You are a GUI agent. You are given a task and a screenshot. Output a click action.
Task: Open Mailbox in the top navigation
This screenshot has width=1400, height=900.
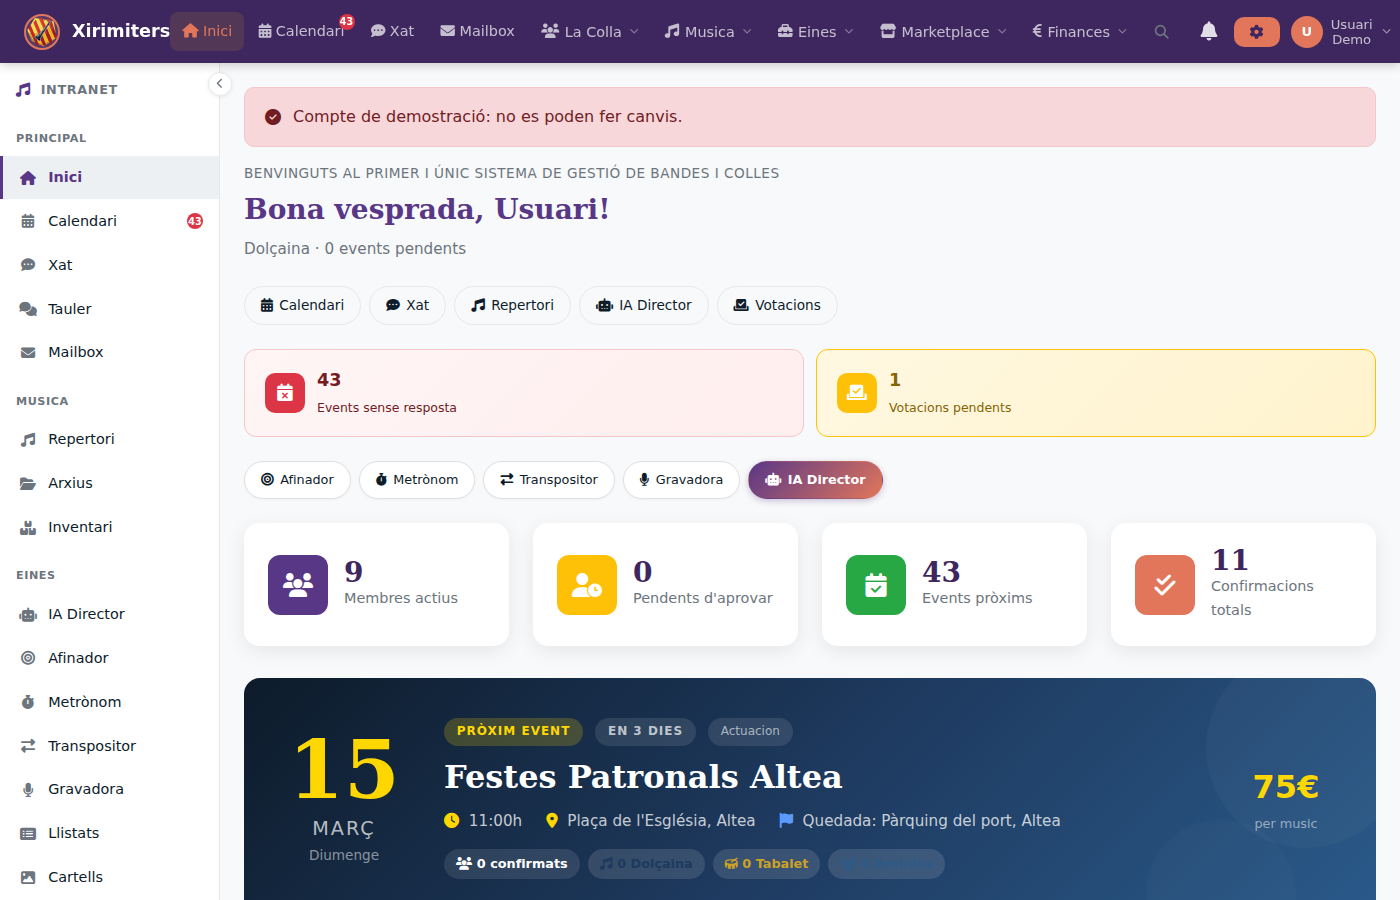477,32
